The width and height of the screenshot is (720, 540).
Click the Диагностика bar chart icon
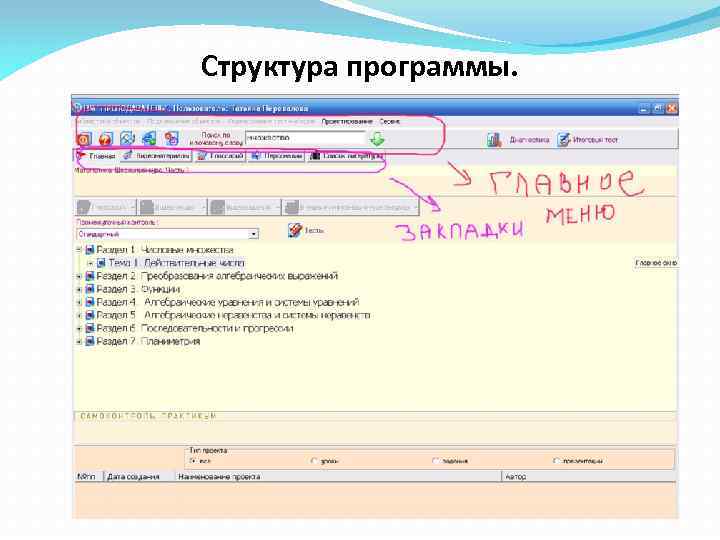tap(494, 140)
